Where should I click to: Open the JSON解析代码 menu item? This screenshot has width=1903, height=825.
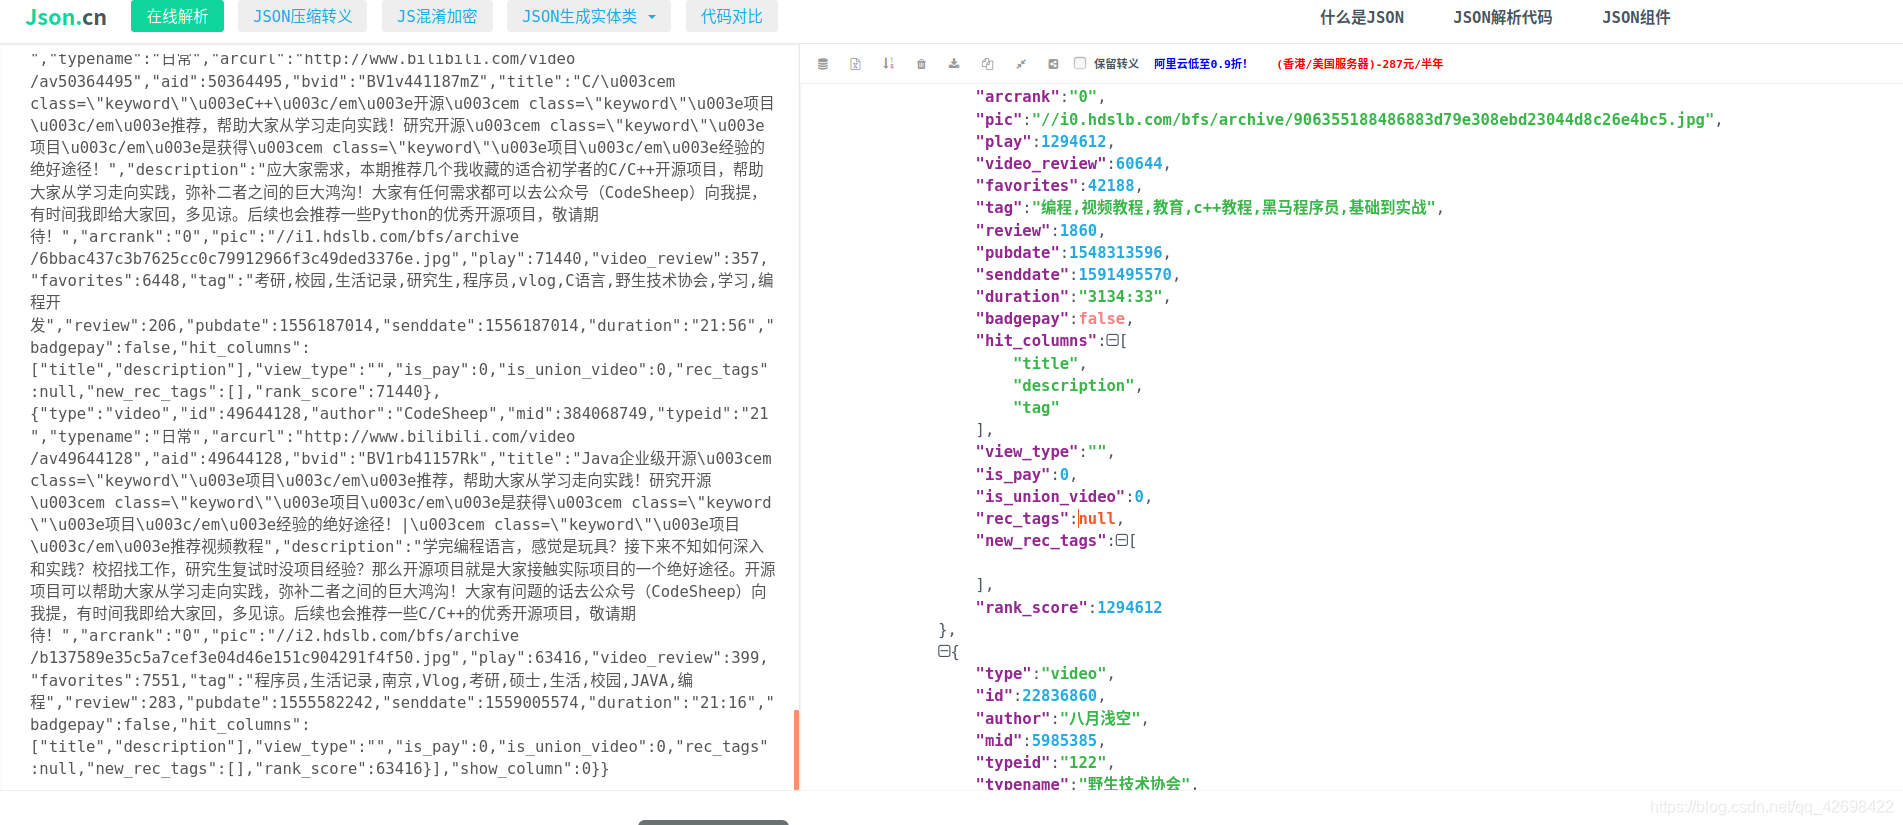tap(1503, 17)
